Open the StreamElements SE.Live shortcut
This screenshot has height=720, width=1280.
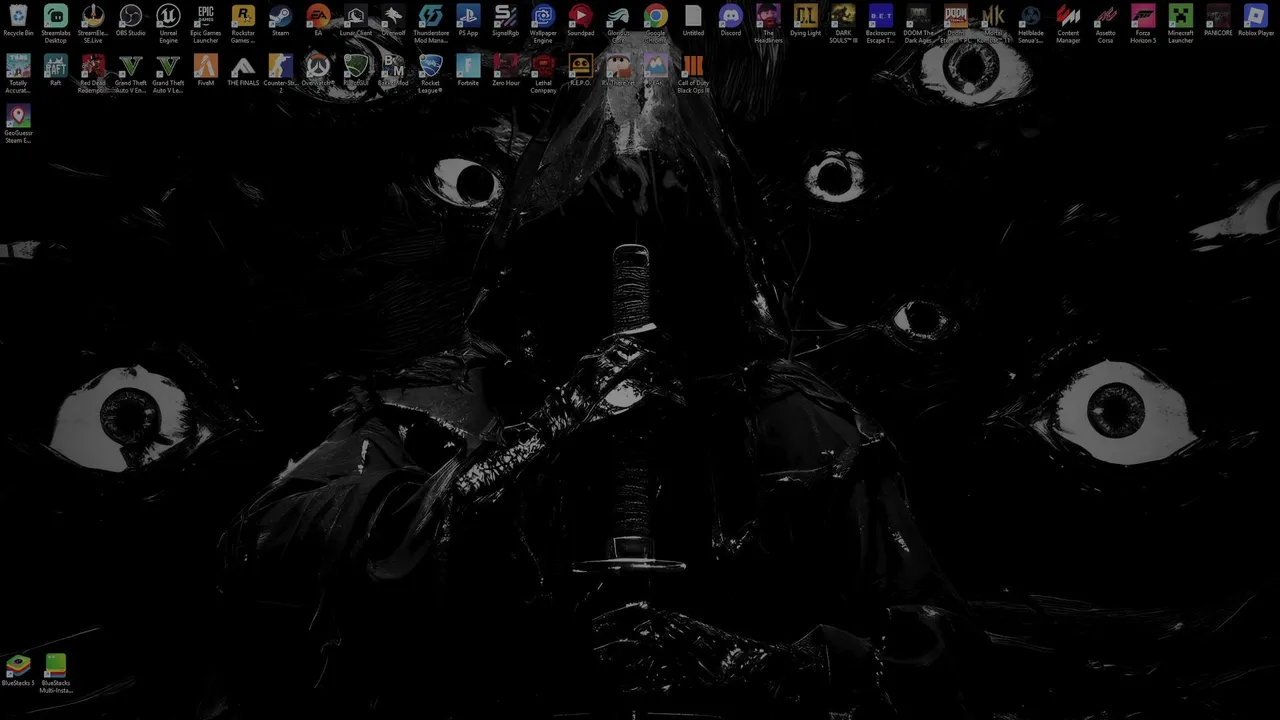tap(93, 24)
